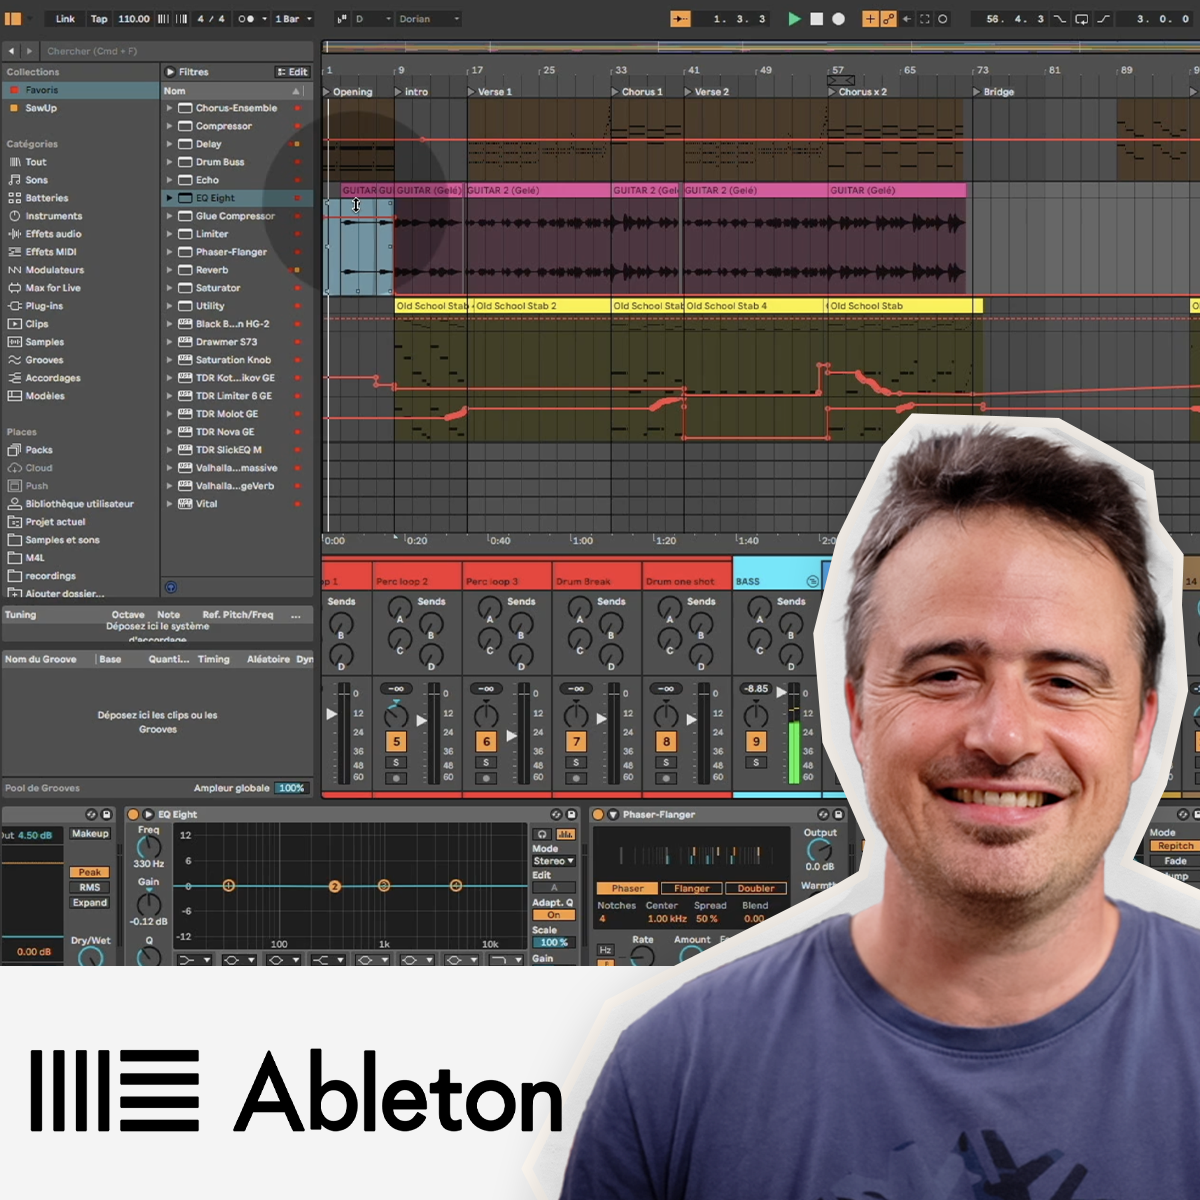The image size is (1200, 1200).
Task: Click the Ampleur globale 100% slider
Action: coord(290,787)
